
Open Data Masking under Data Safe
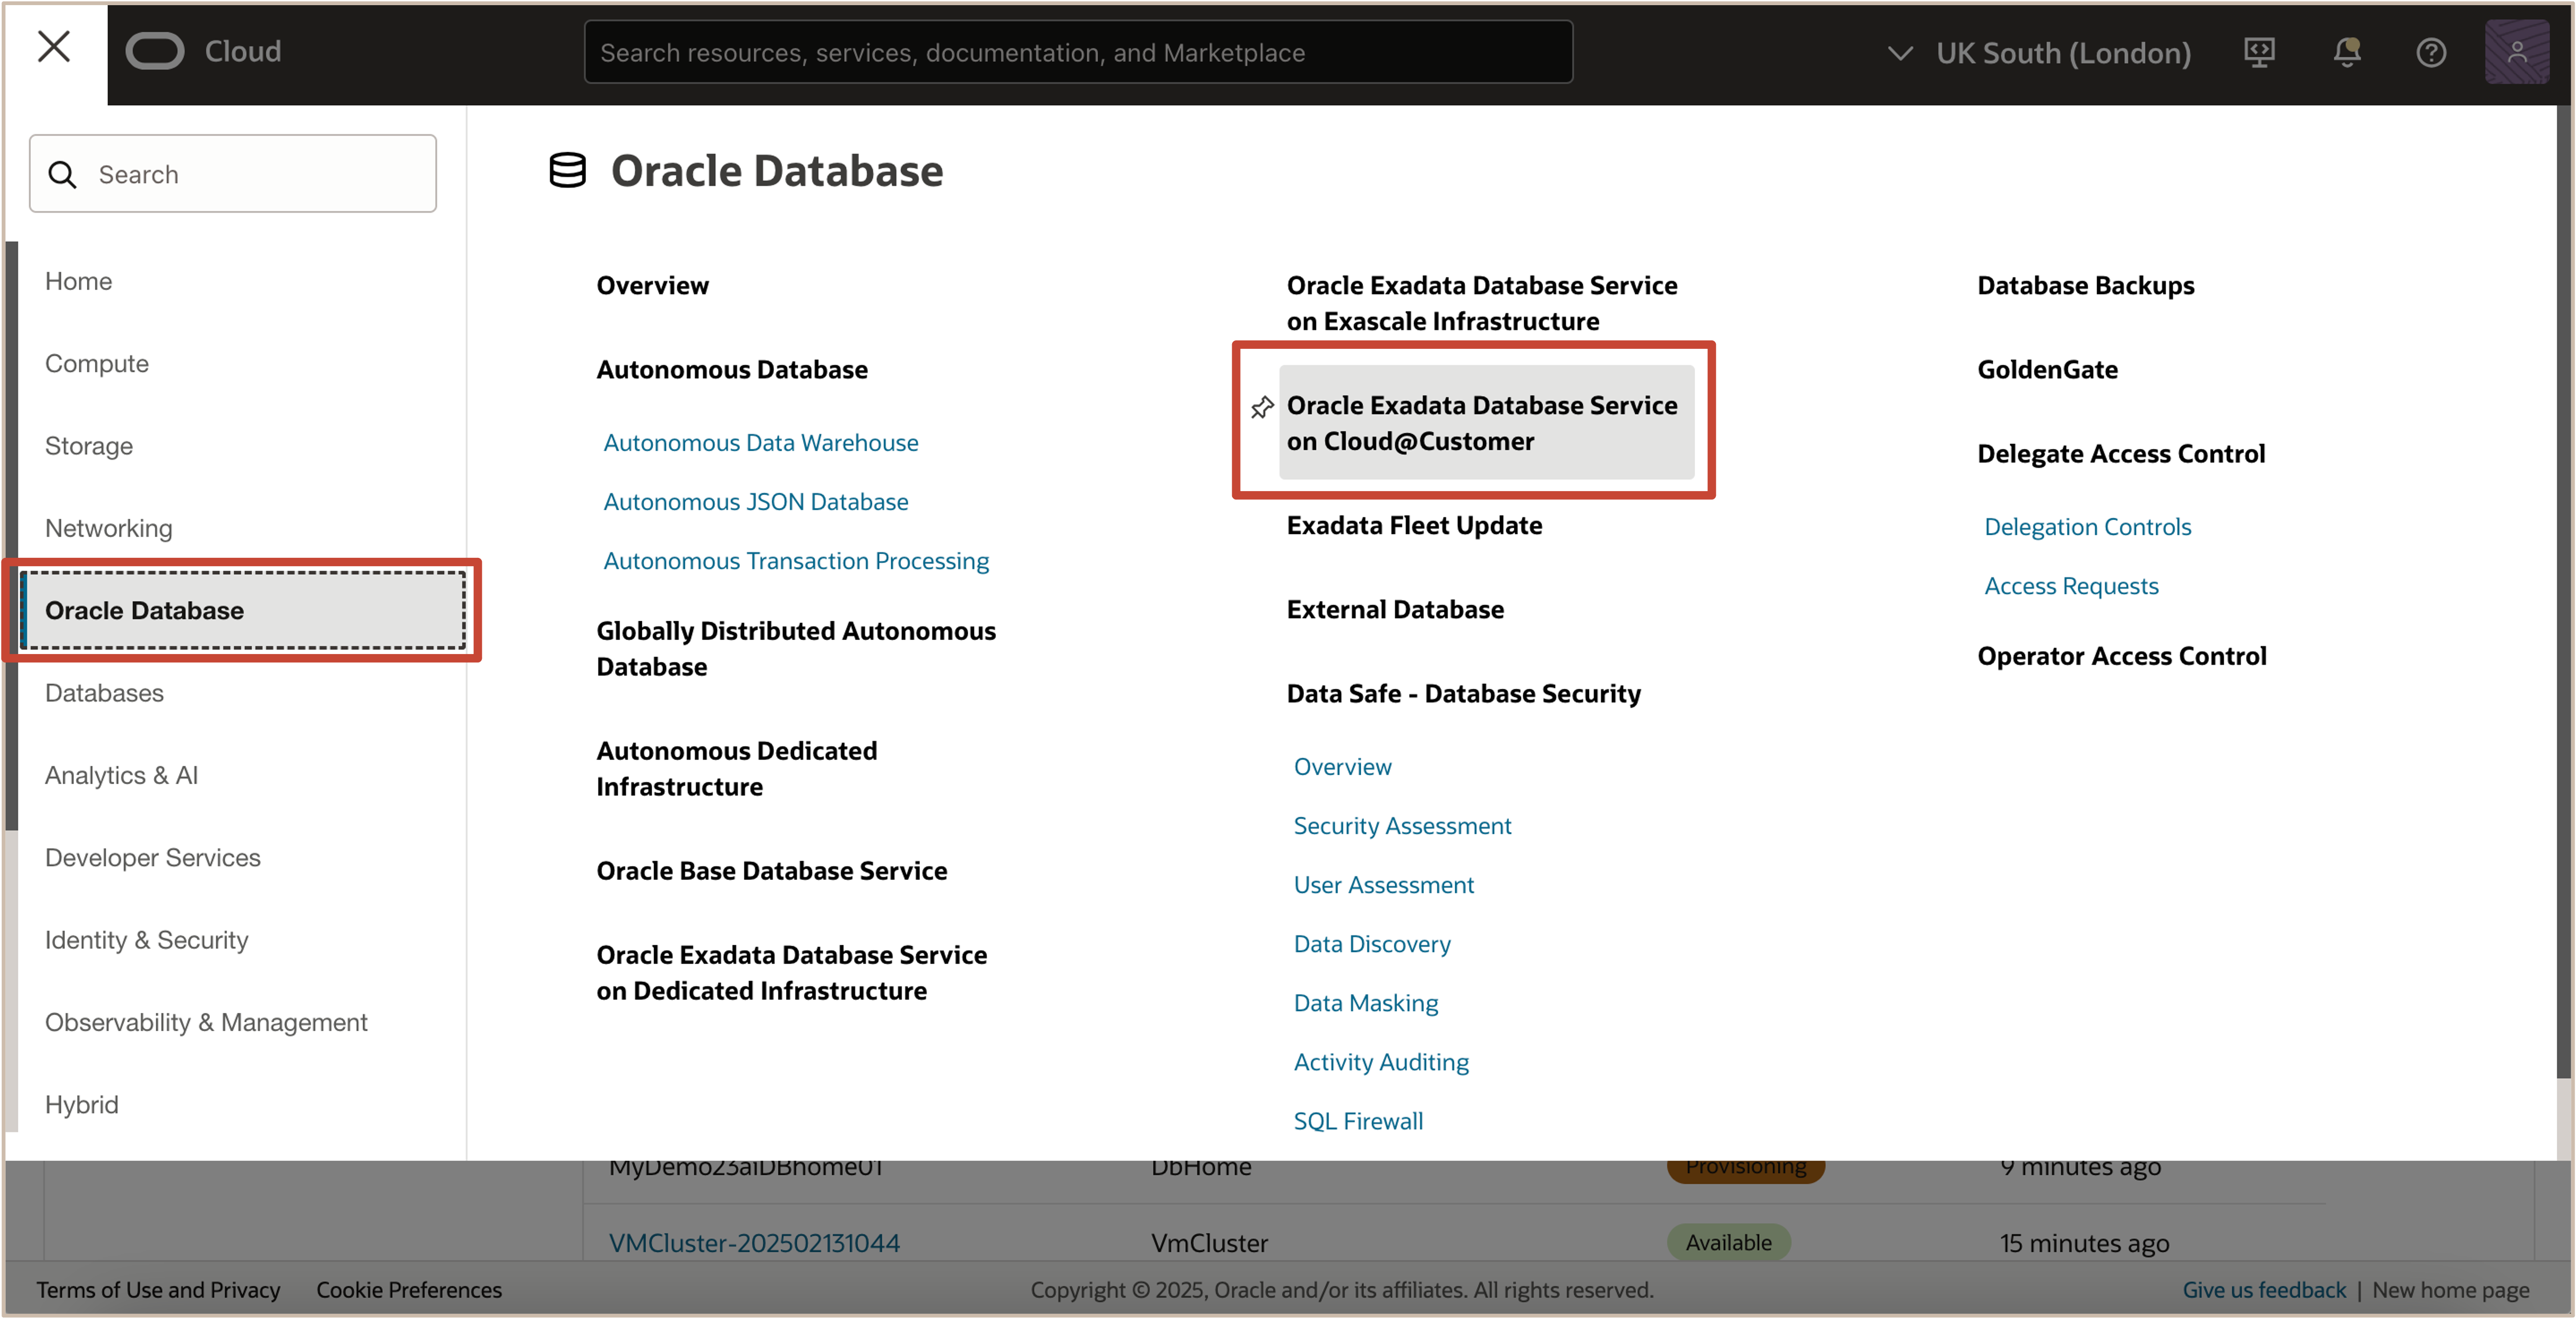tap(1366, 1003)
